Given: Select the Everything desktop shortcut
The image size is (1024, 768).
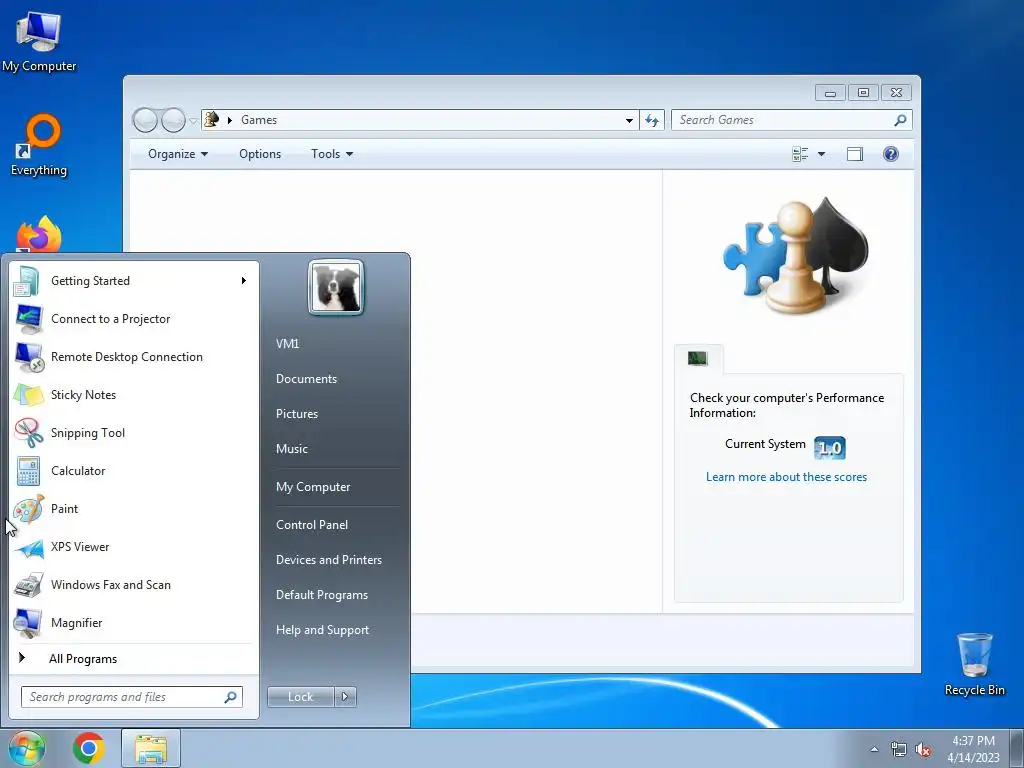Looking at the screenshot, I should [39, 145].
